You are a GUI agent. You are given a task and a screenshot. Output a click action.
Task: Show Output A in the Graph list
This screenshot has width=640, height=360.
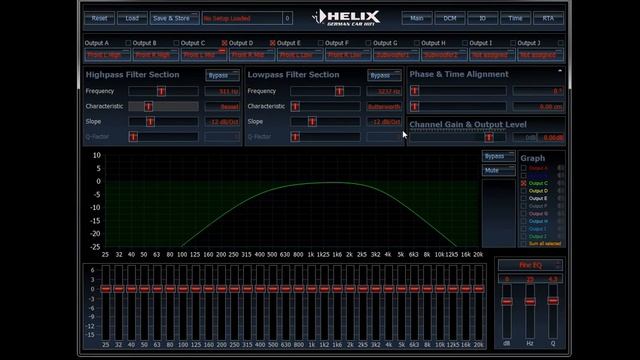coord(524,168)
